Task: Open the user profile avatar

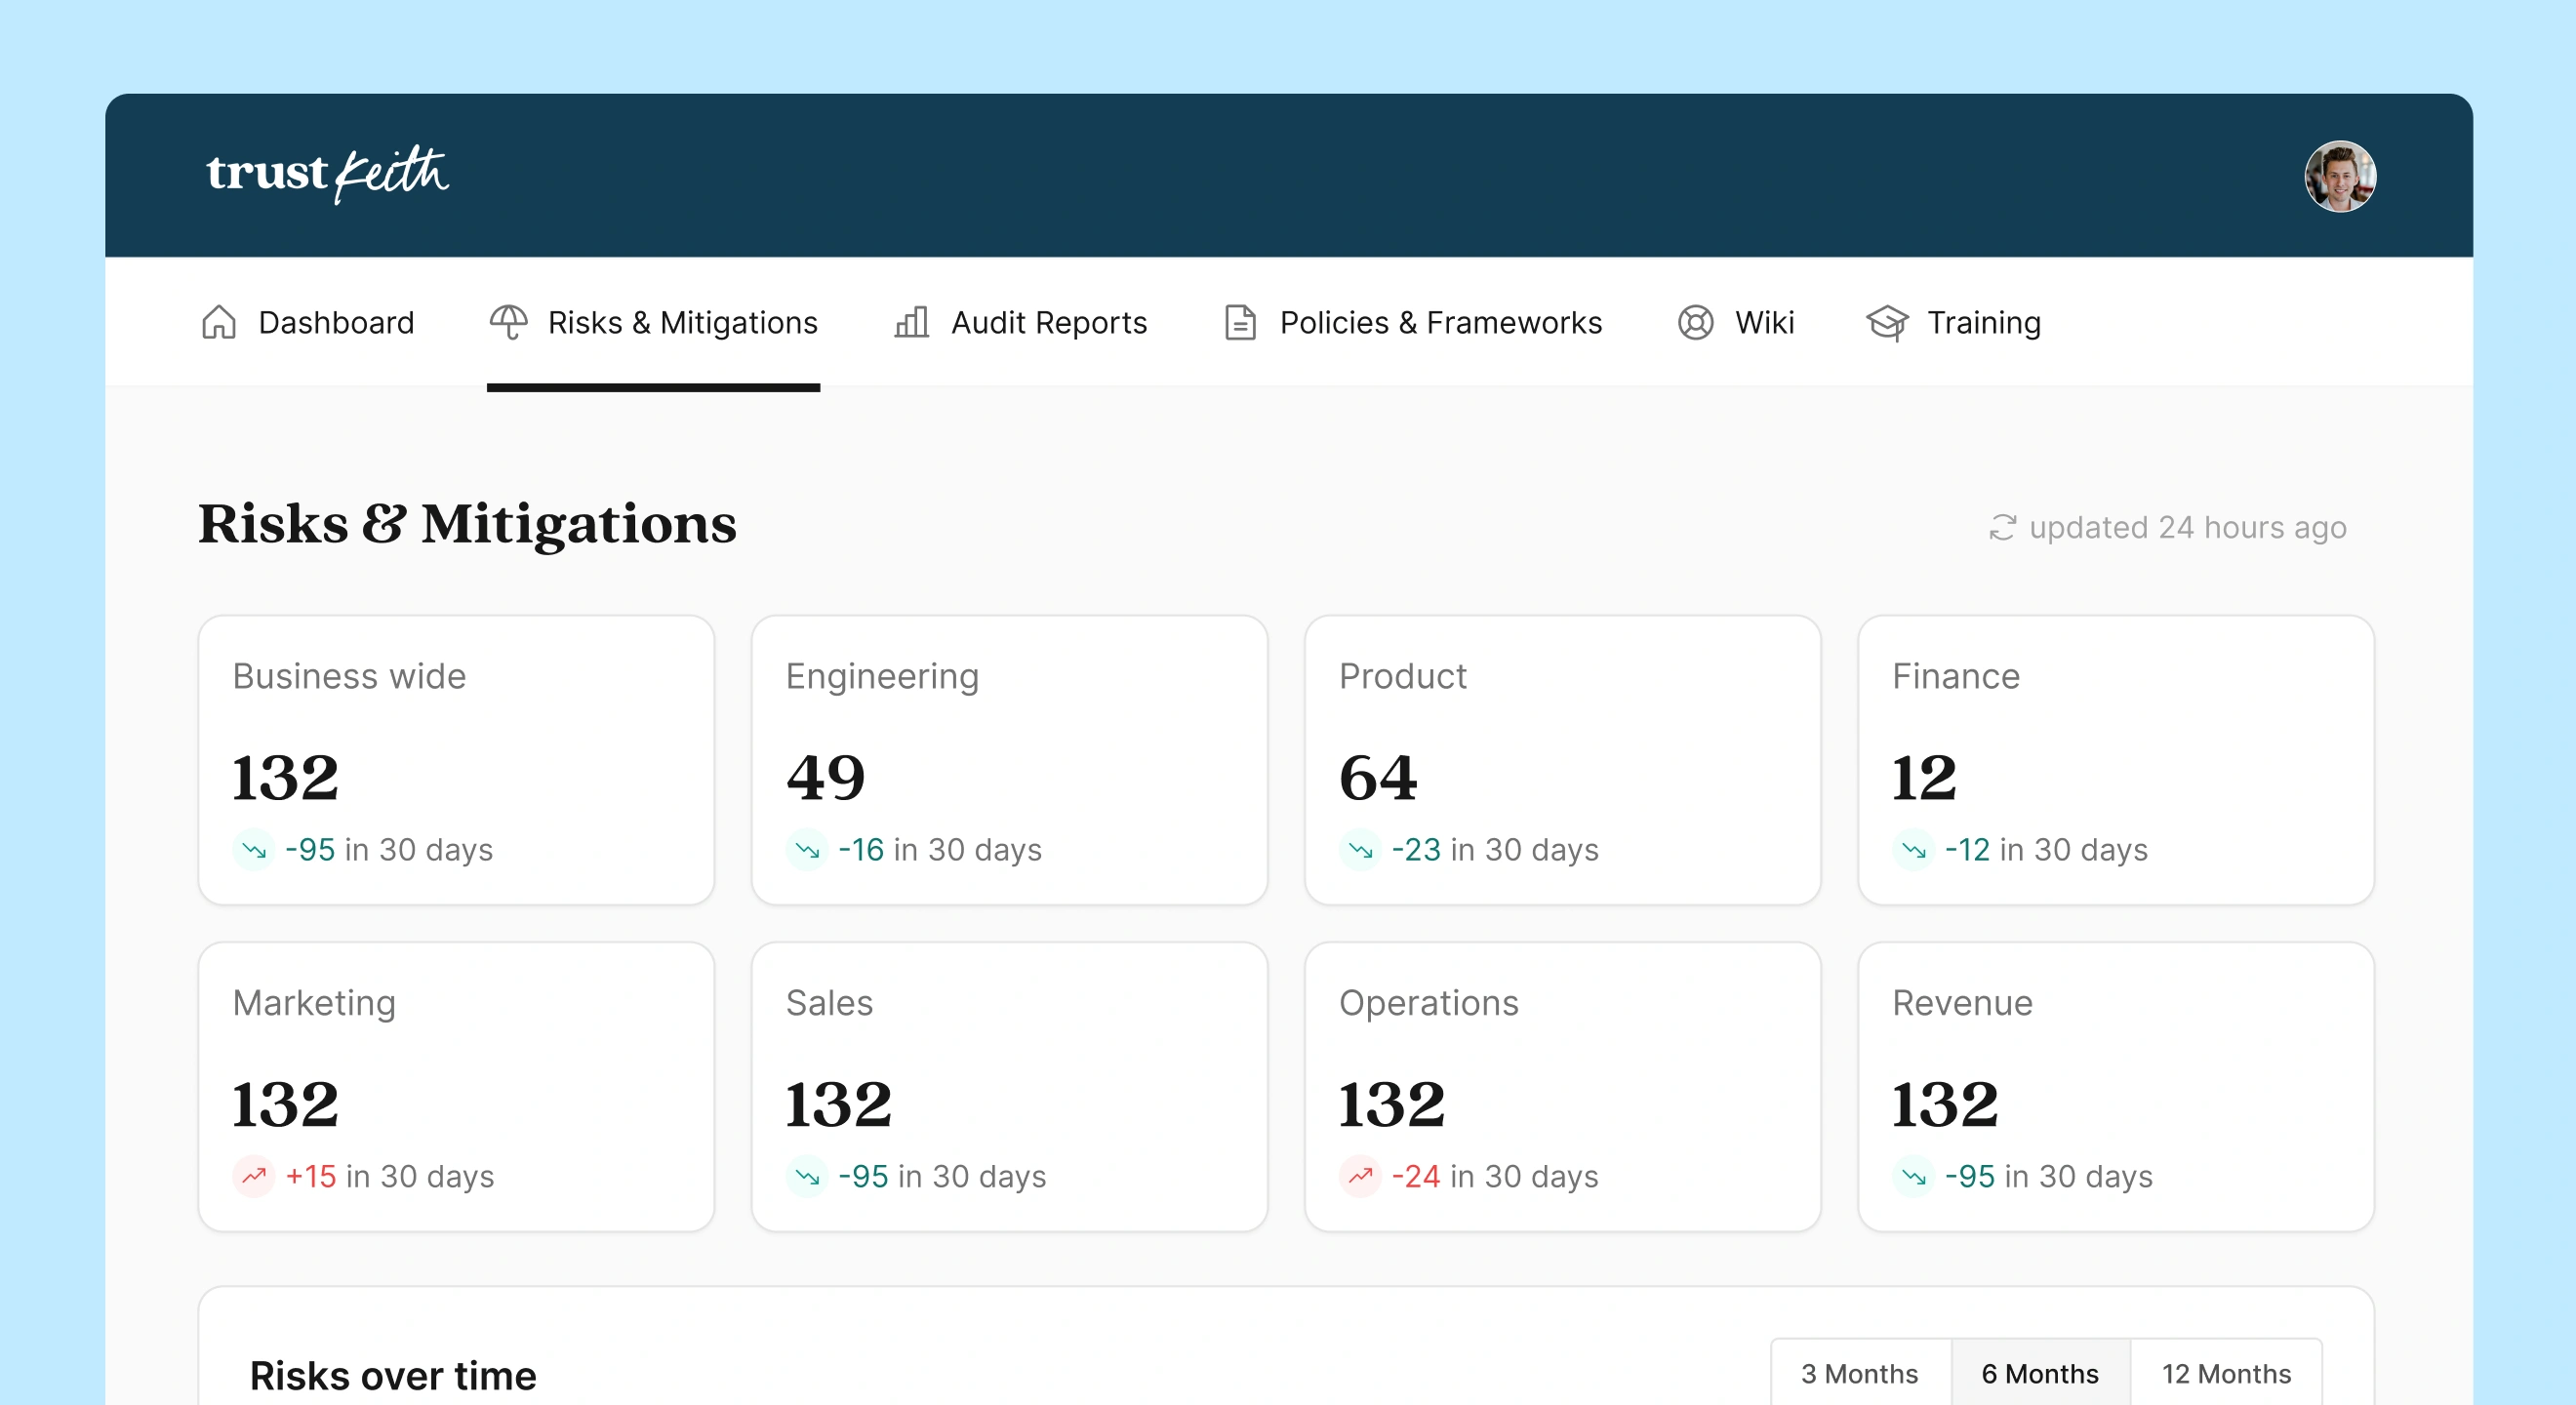Action: pos(2339,176)
